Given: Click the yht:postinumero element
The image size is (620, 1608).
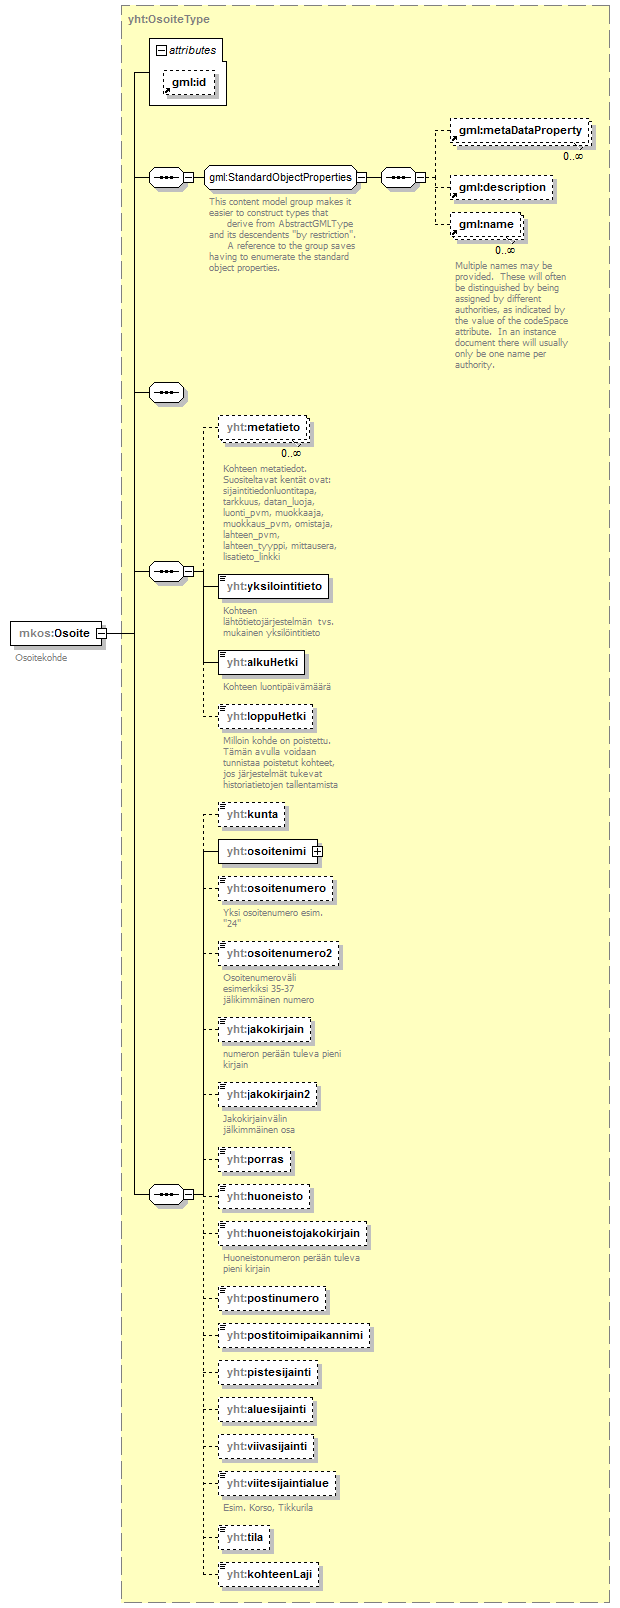Looking at the screenshot, I should click(272, 1299).
